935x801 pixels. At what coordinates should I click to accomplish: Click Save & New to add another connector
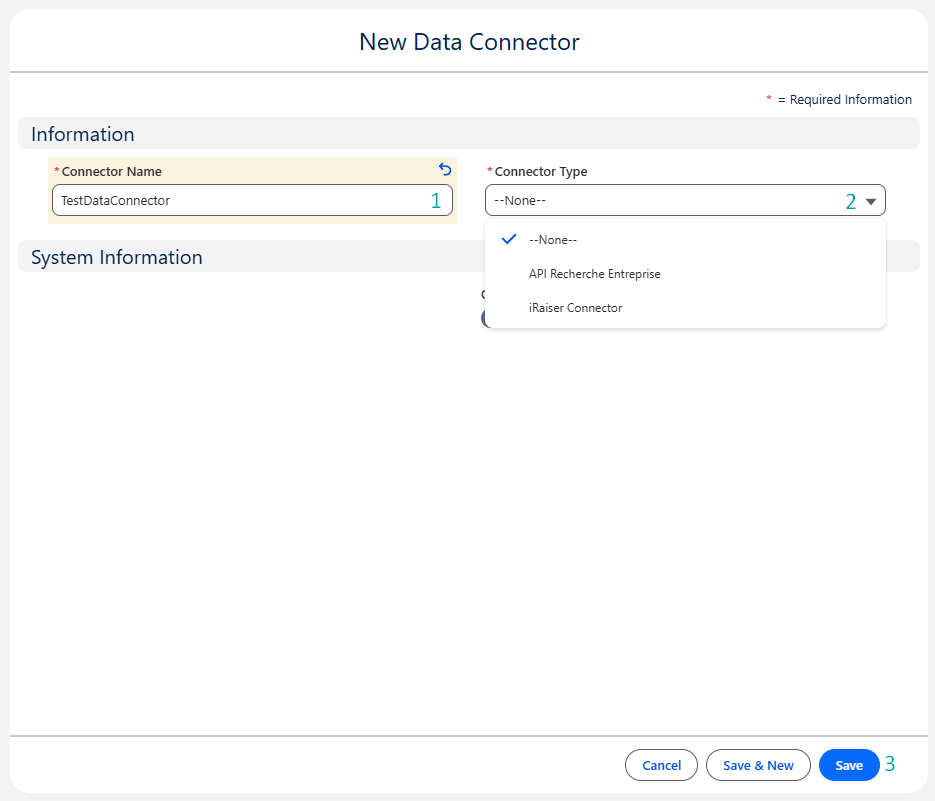point(758,764)
